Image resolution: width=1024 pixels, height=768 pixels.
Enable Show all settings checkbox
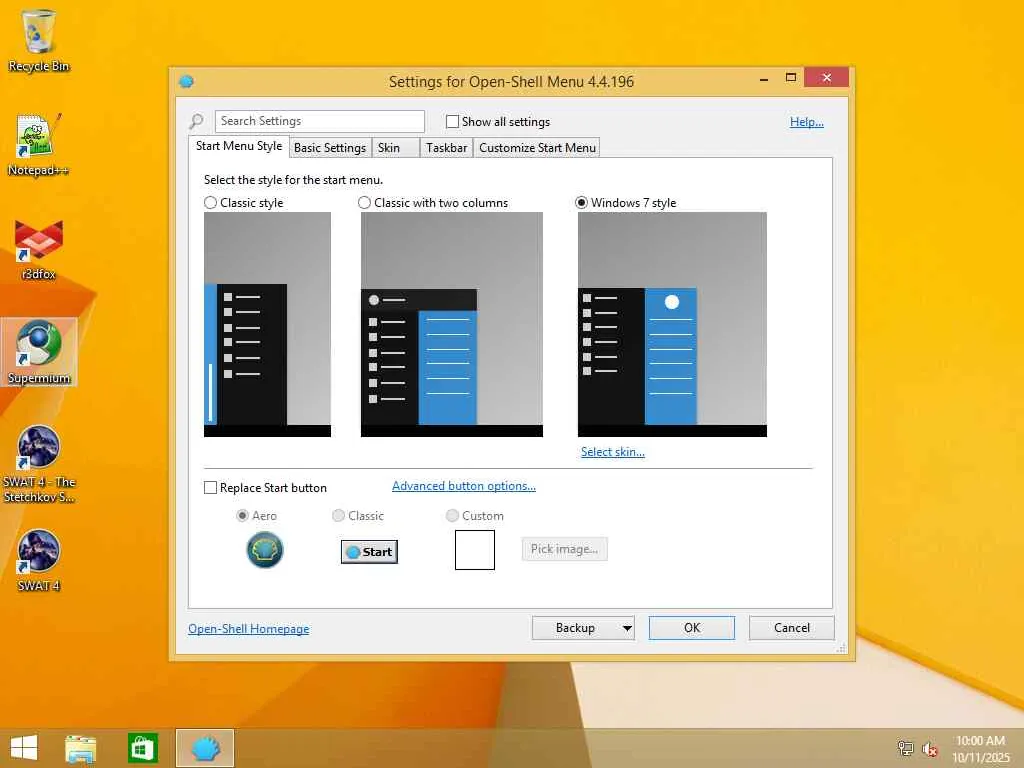point(452,121)
